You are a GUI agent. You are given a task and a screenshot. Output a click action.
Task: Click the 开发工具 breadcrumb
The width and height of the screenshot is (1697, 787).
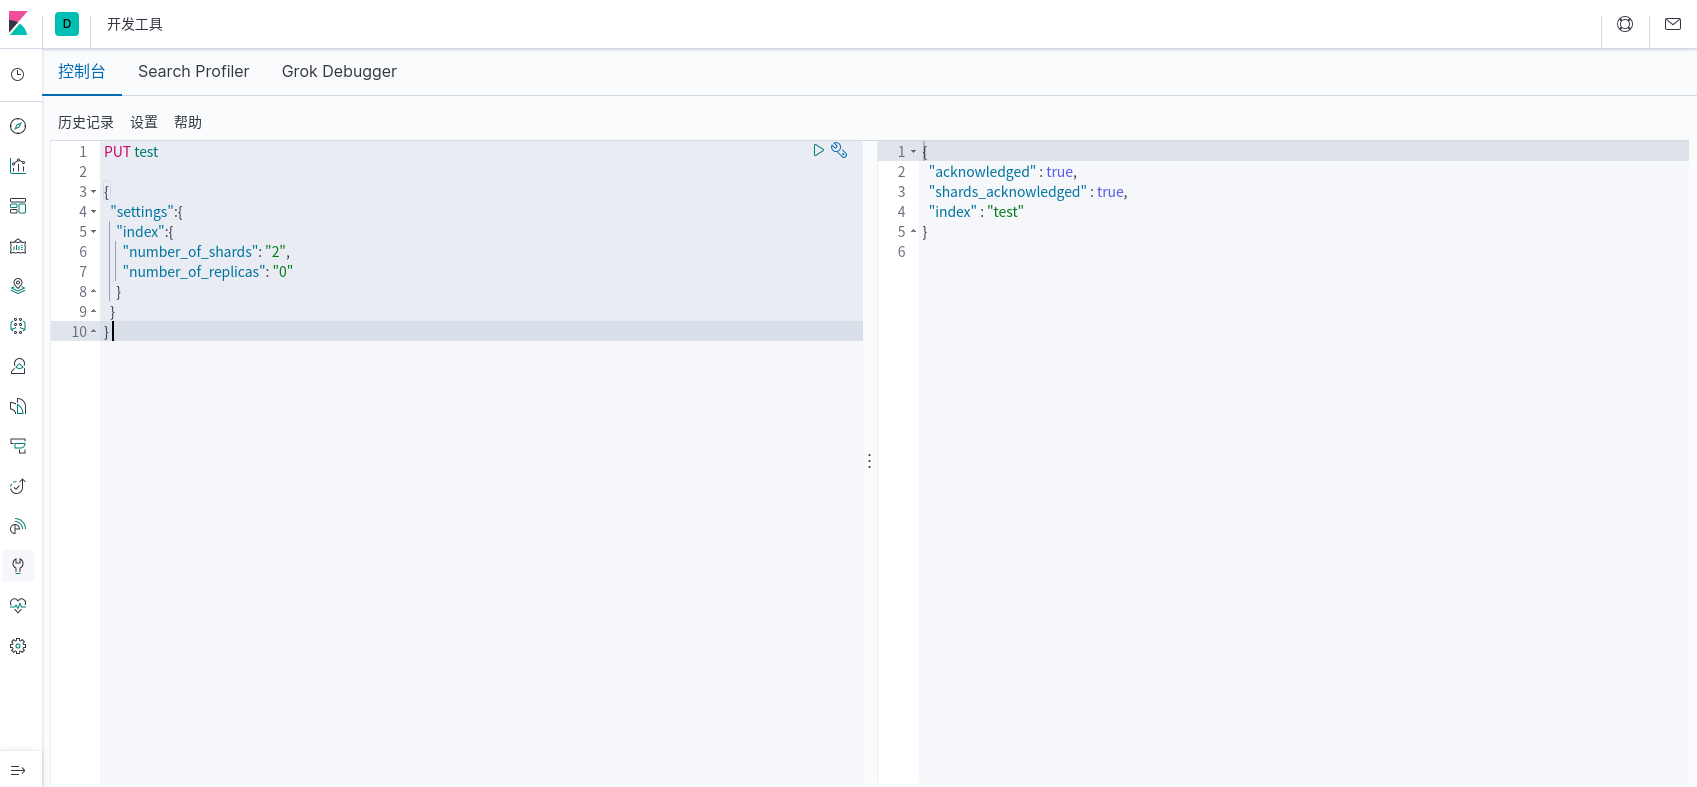point(135,24)
